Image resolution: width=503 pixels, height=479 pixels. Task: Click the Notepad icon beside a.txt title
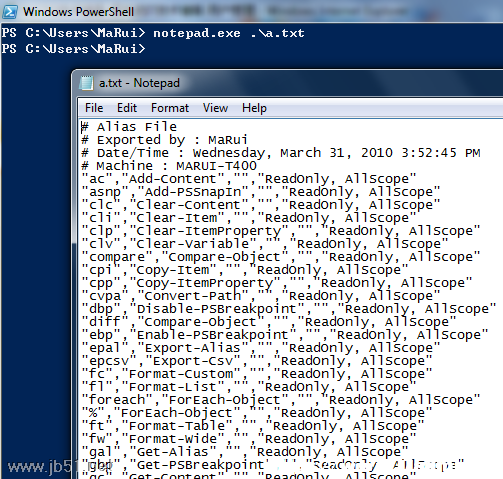[86, 83]
